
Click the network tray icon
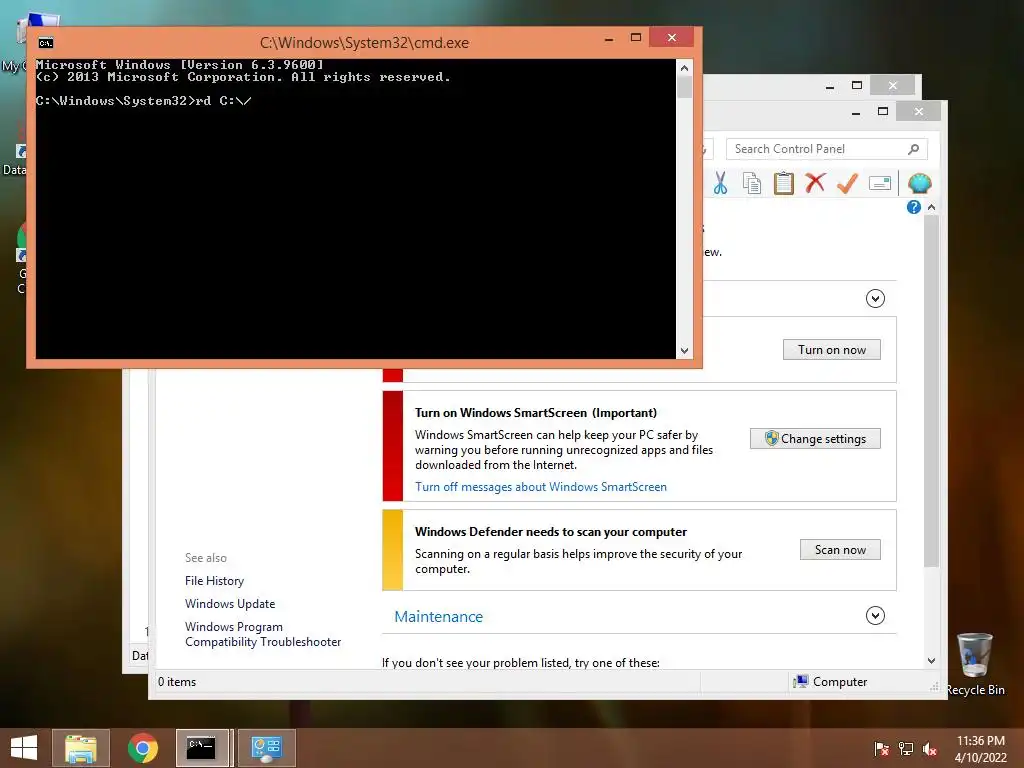[906, 748]
